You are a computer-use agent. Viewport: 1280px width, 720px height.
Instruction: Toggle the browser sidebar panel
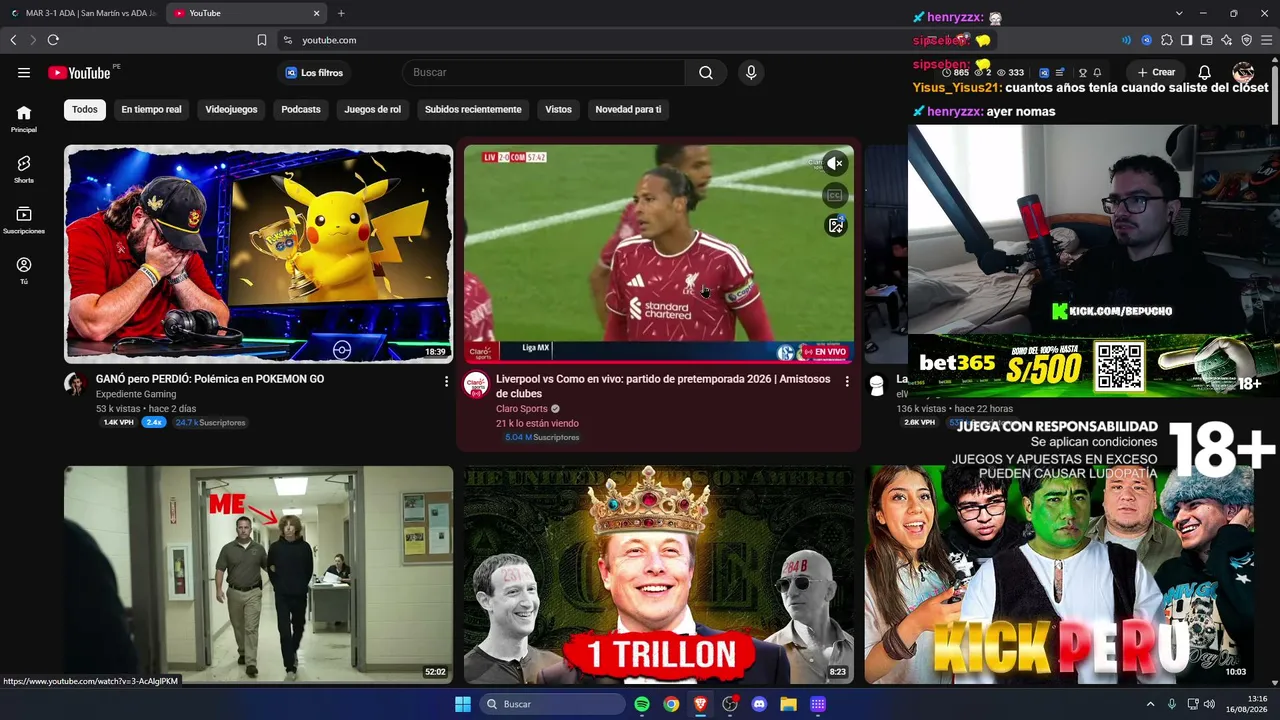pyautogui.click(x=1186, y=40)
